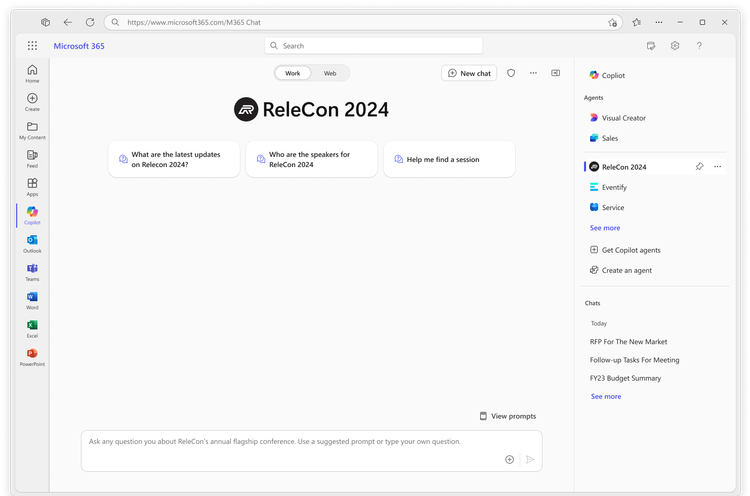Click the plus attach icon in chat box
The image size is (750, 496).
tap(509, 459)
